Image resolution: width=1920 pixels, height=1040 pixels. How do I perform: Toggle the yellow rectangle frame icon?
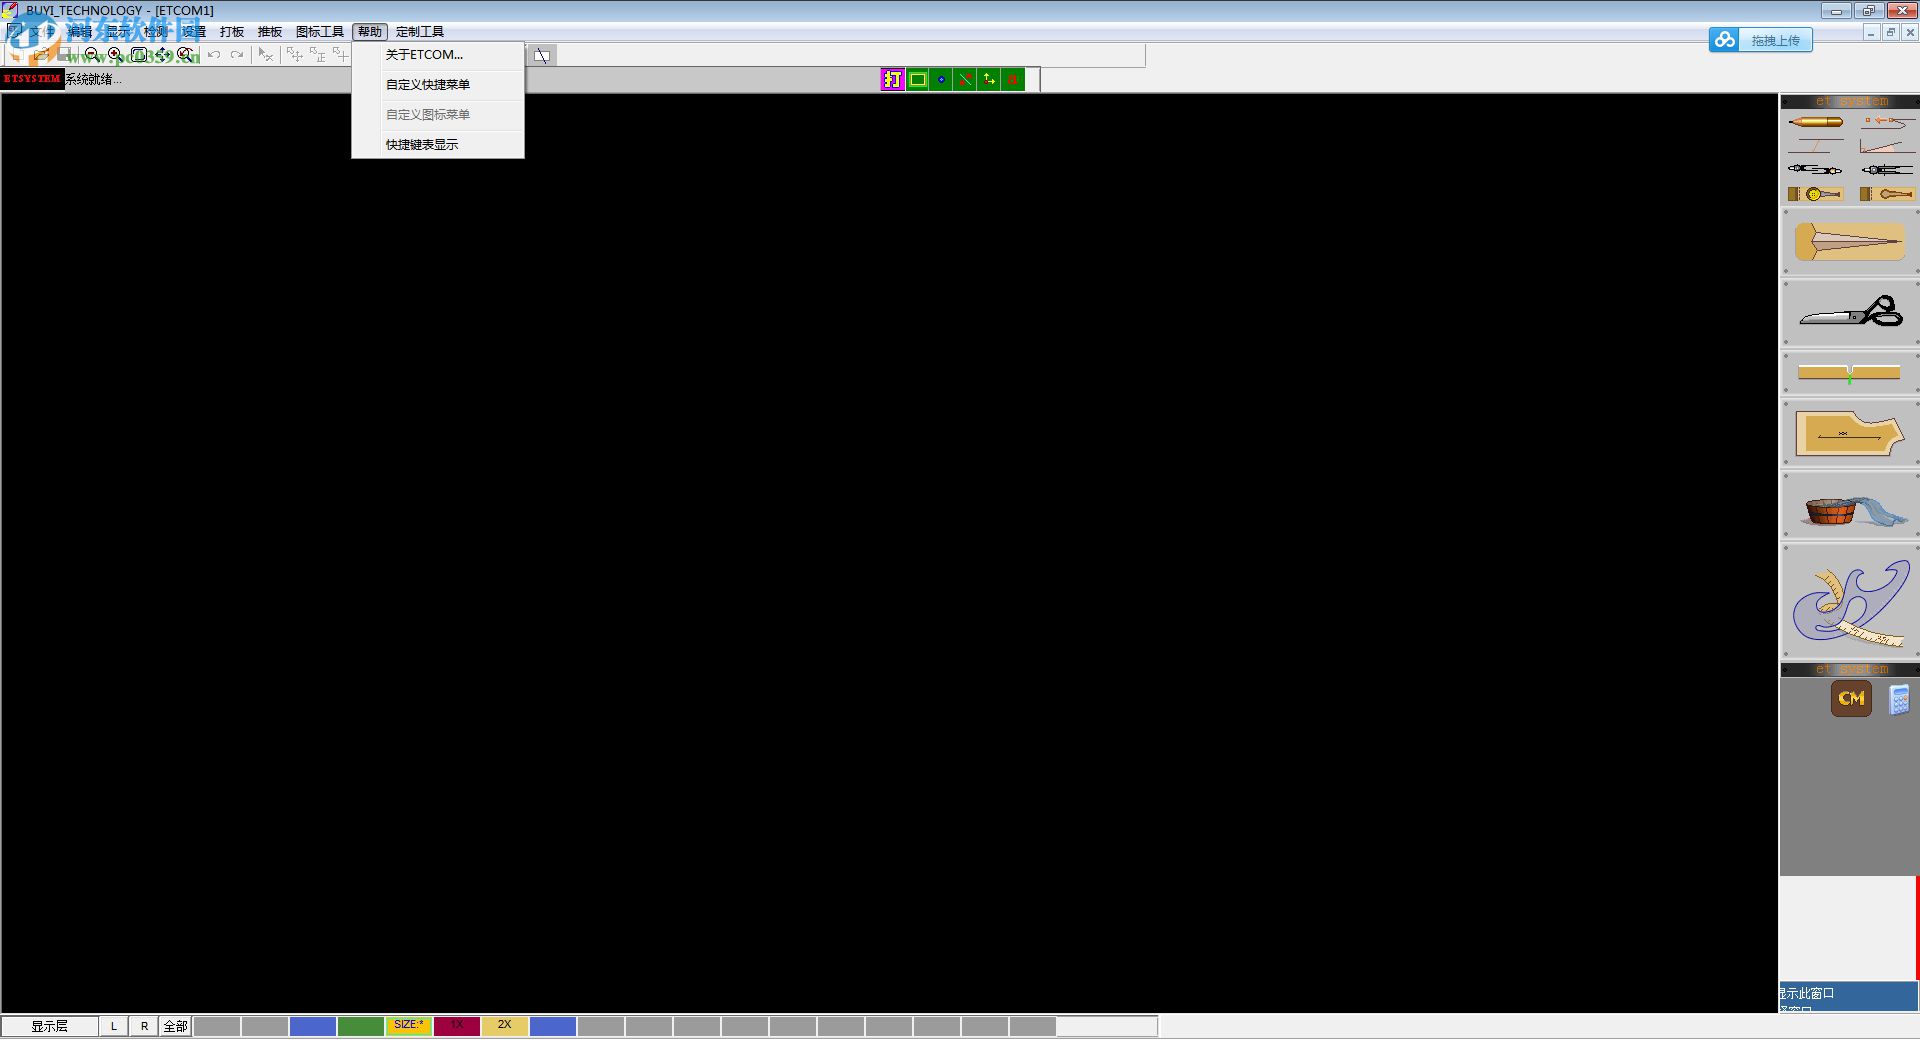[x=917, y=79]
